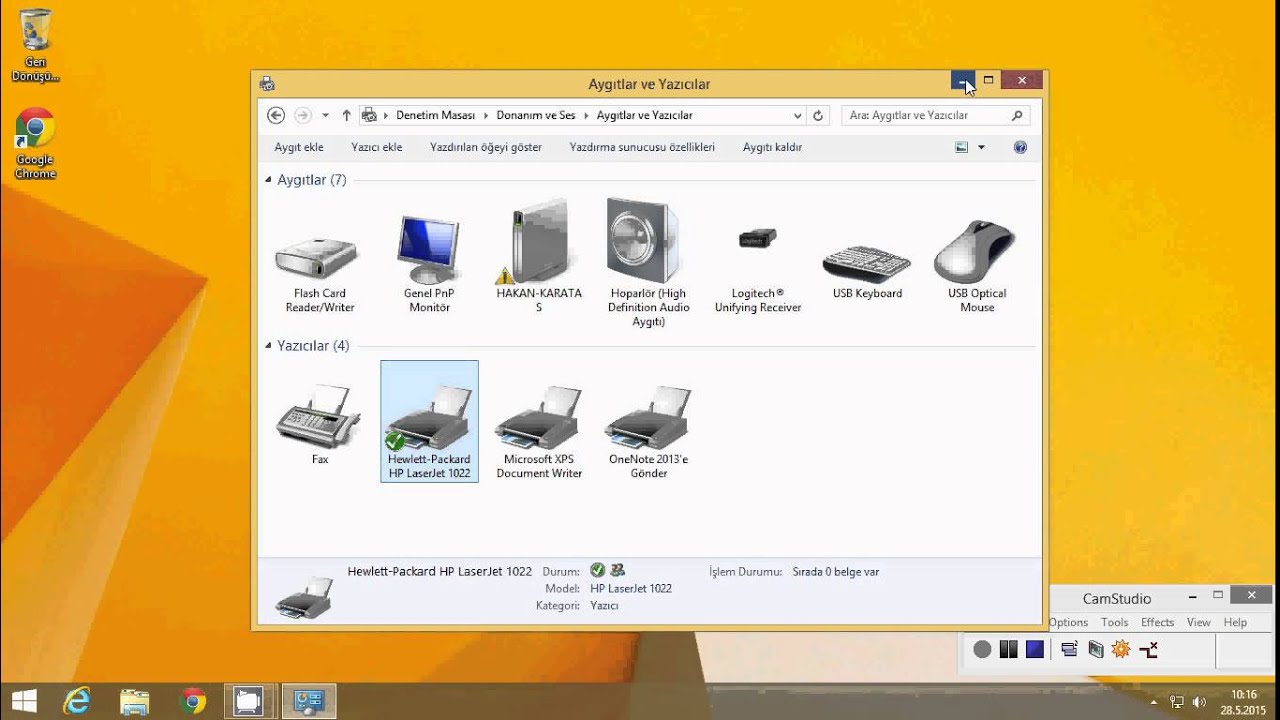The image size is (1280, 720).
Task: Select the Hewlett-Packard HP LaserJet 1022 printer
Action: point(429,422)
